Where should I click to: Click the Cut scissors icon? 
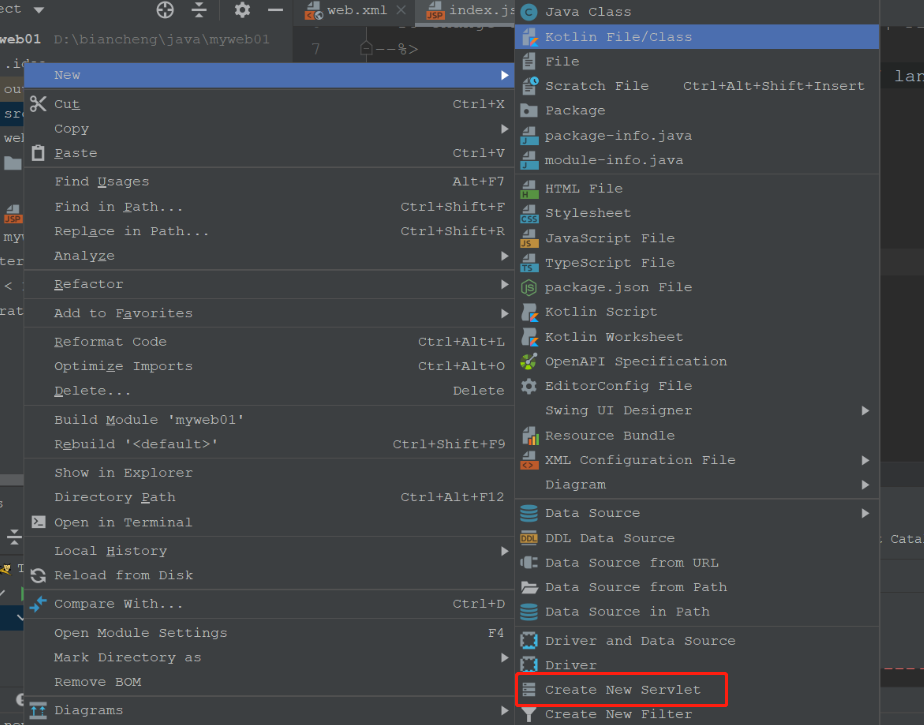(38, 104)
